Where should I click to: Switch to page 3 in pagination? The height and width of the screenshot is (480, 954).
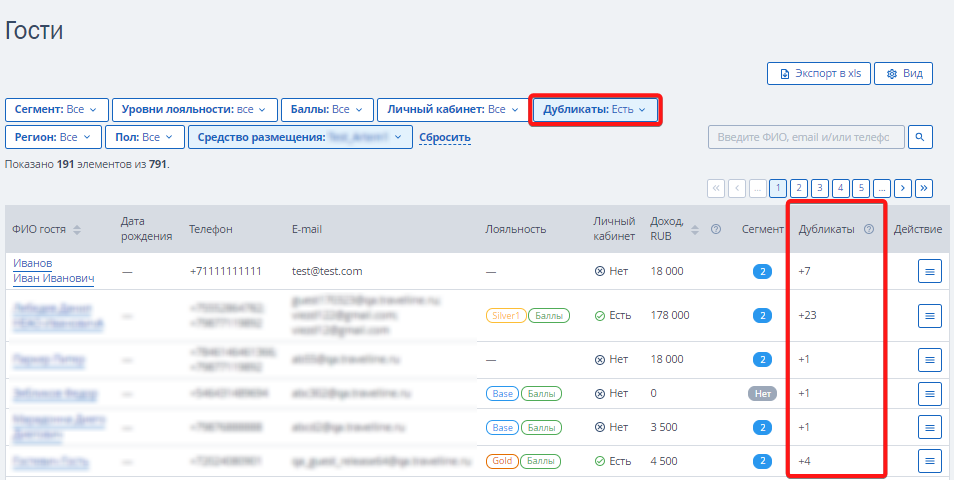pos(820,189)
